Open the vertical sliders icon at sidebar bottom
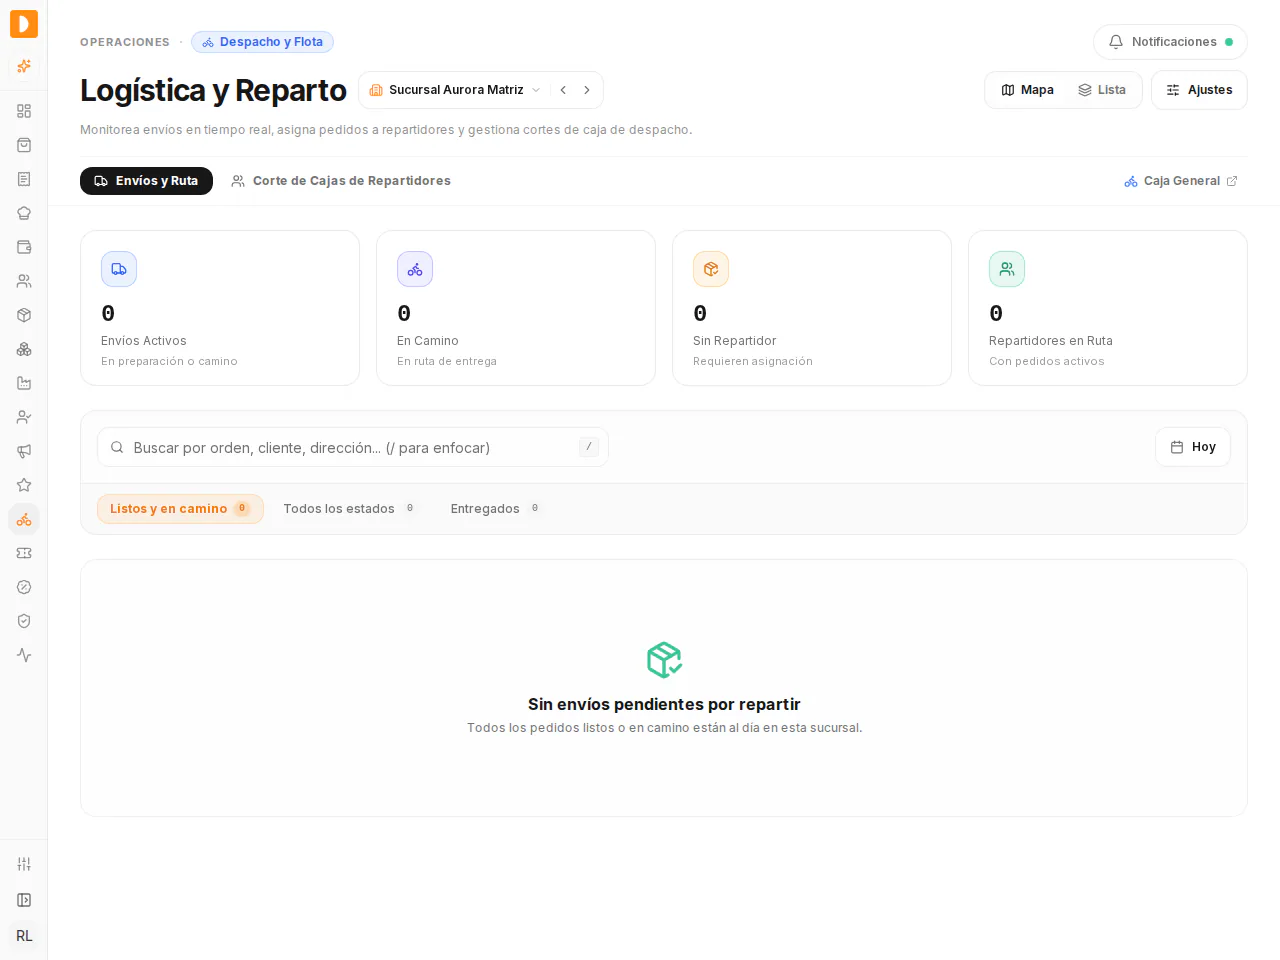Screen dimensions: 1280x960 coord(24,864)
